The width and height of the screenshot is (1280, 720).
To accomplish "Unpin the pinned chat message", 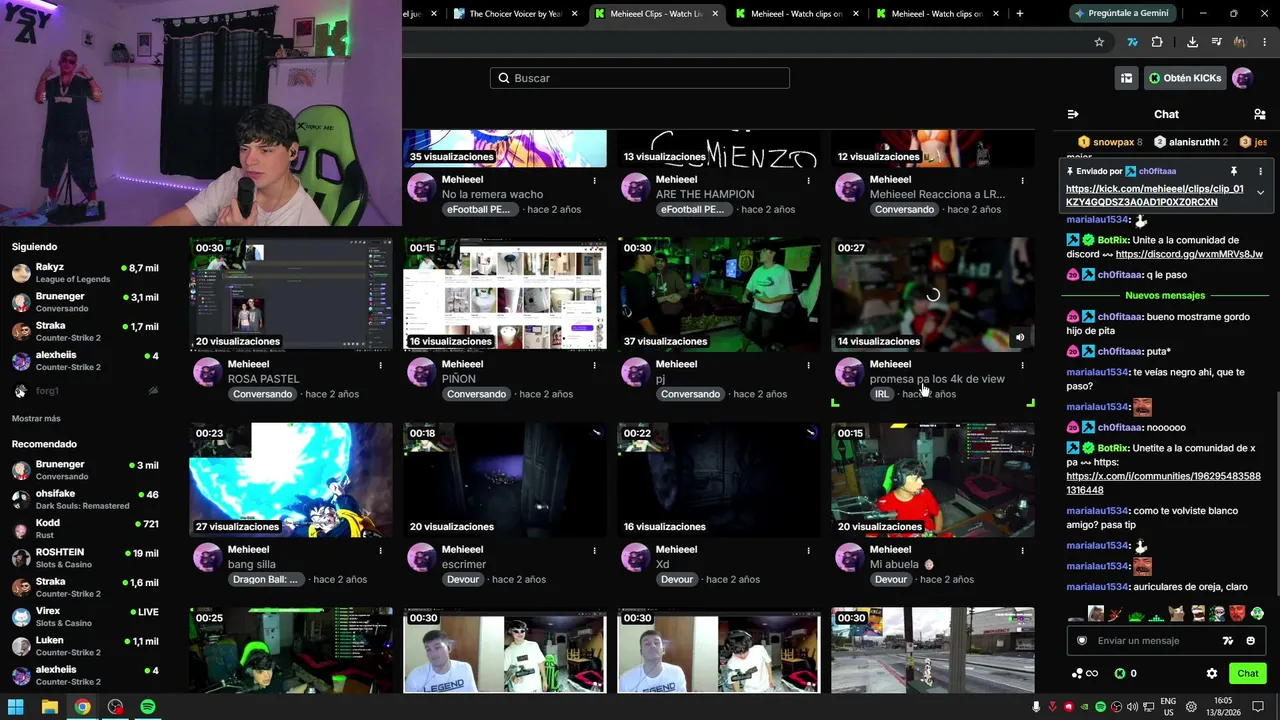I will coord(1234,171).
